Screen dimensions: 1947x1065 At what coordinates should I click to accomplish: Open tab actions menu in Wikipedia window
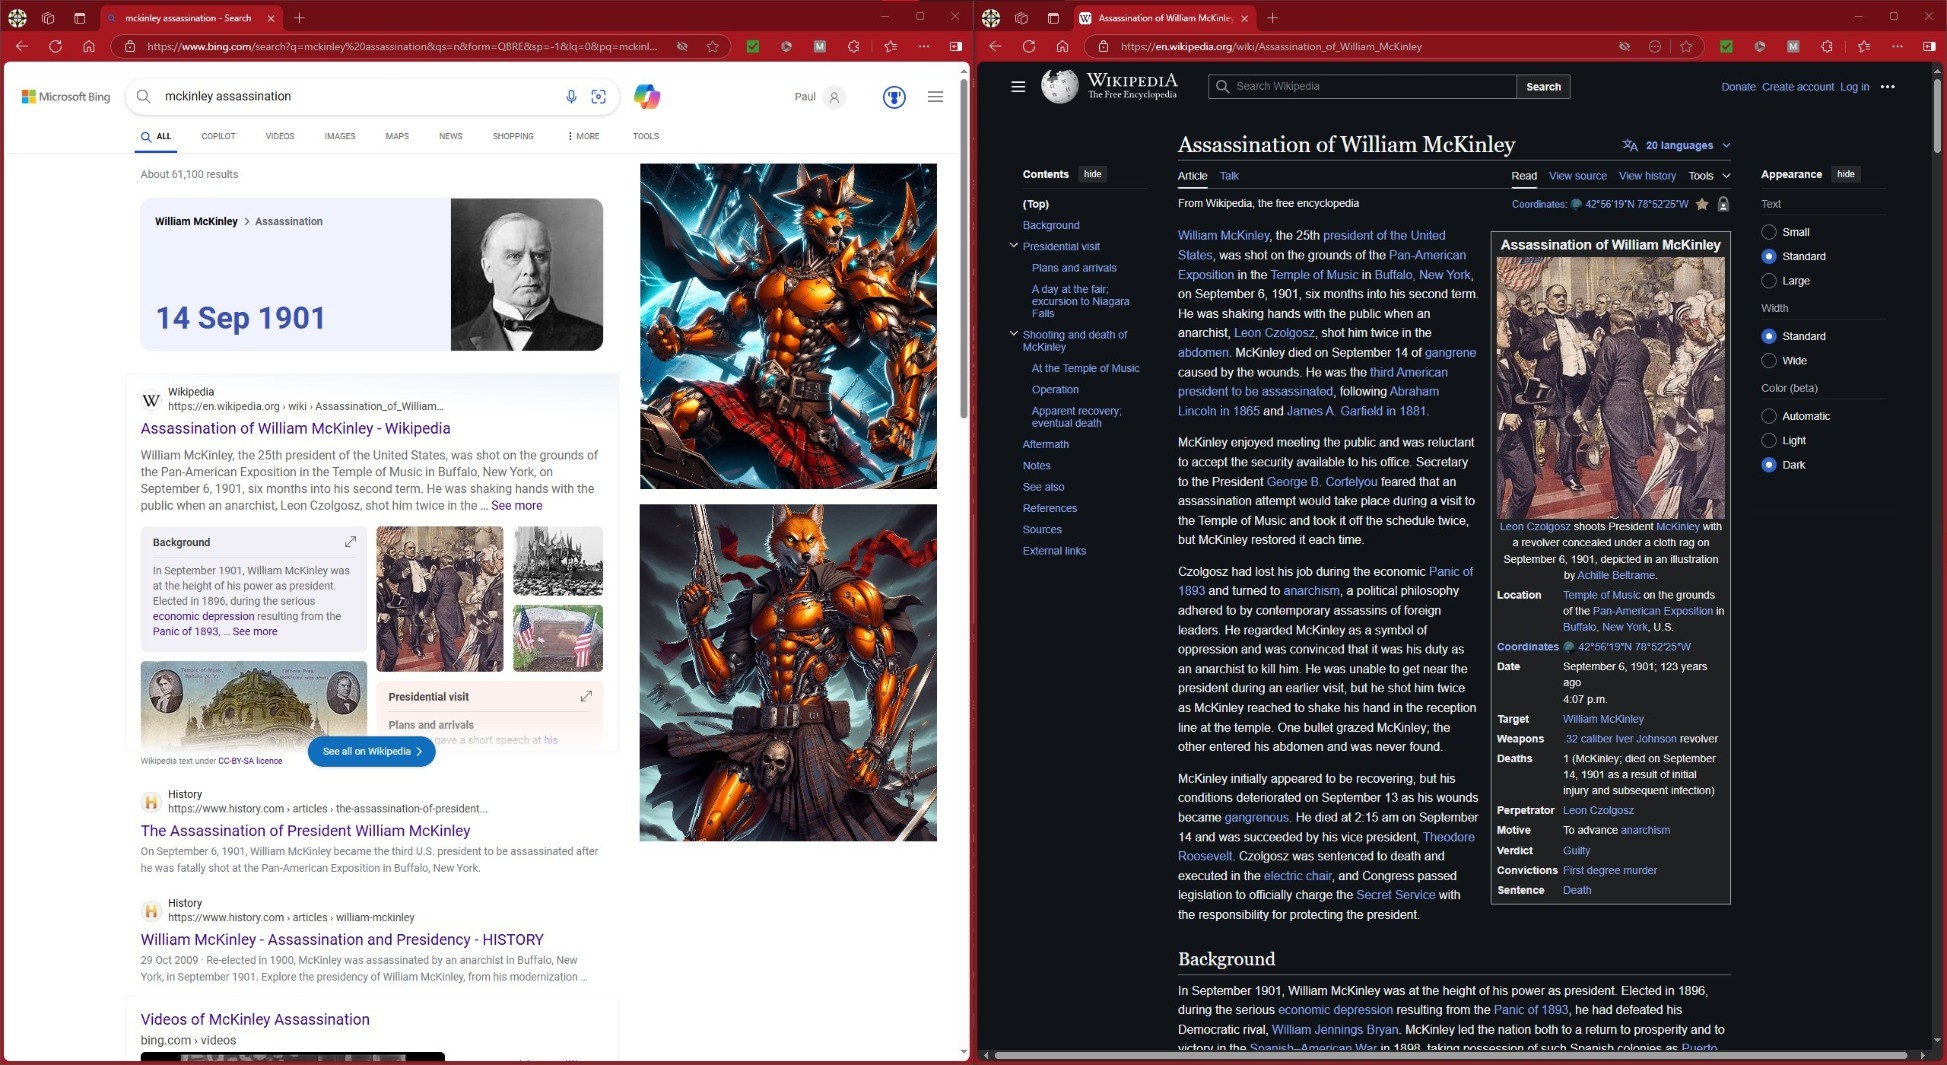(x=1053, y=18)
